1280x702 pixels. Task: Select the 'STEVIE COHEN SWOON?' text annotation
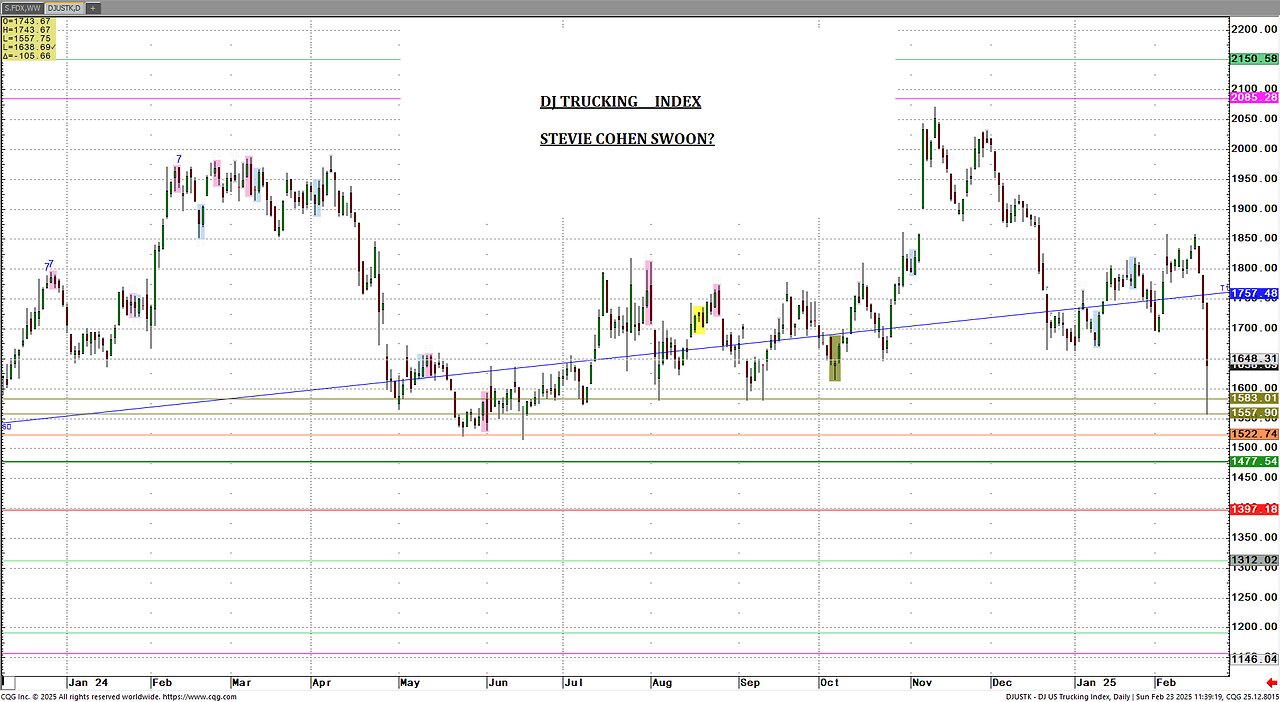[627, 139]
